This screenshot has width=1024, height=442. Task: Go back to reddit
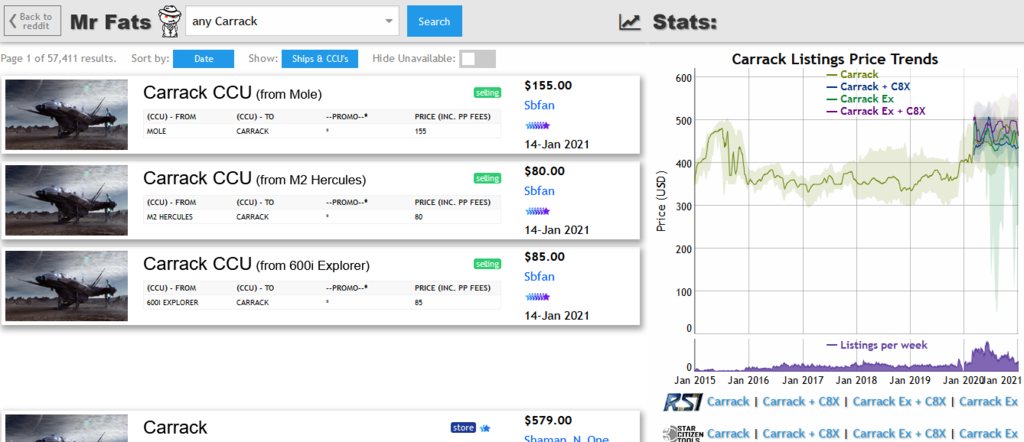pyautogui.click(x=32, y=21)
